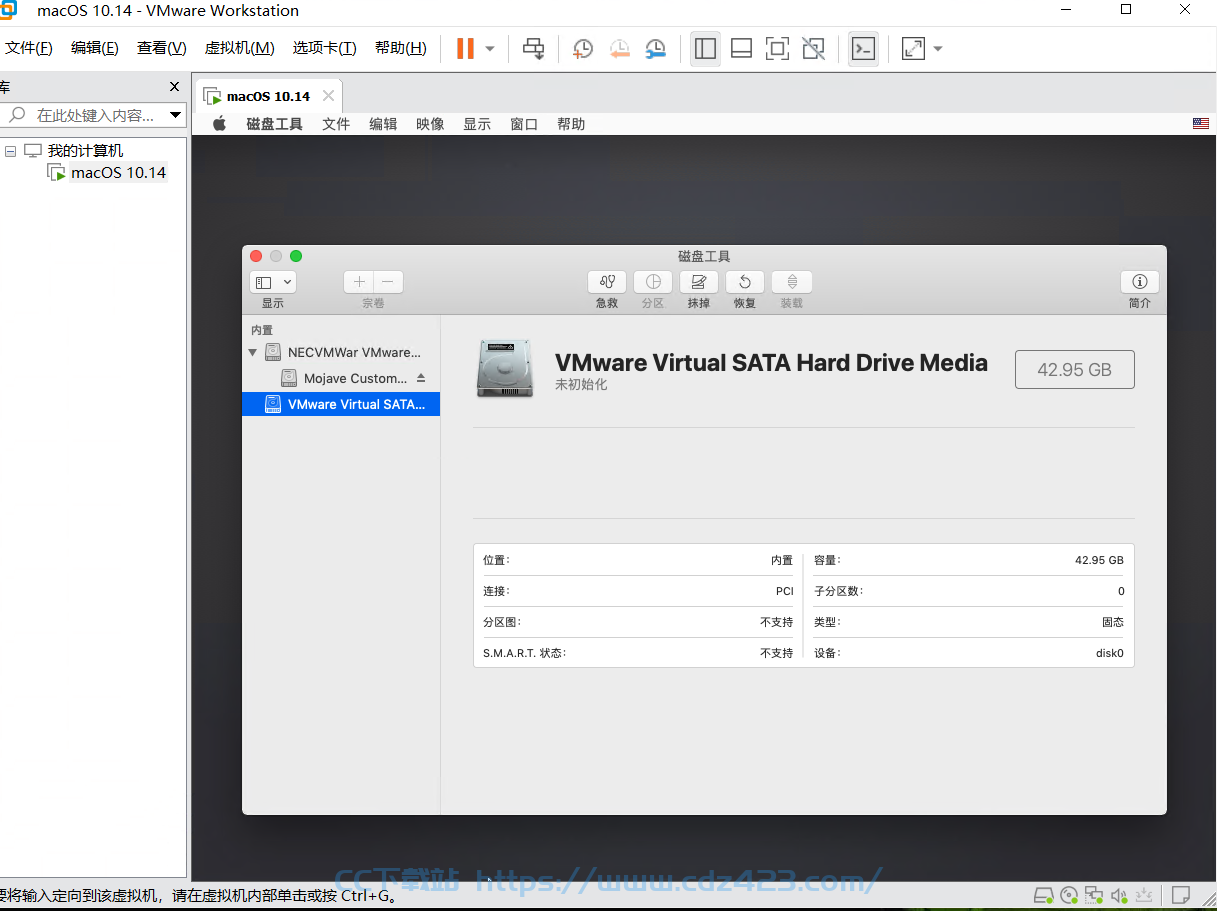Open the dropdown arrow beside the pause button
The width and height of the screenshot is (1217, 911).
point(490,48)
